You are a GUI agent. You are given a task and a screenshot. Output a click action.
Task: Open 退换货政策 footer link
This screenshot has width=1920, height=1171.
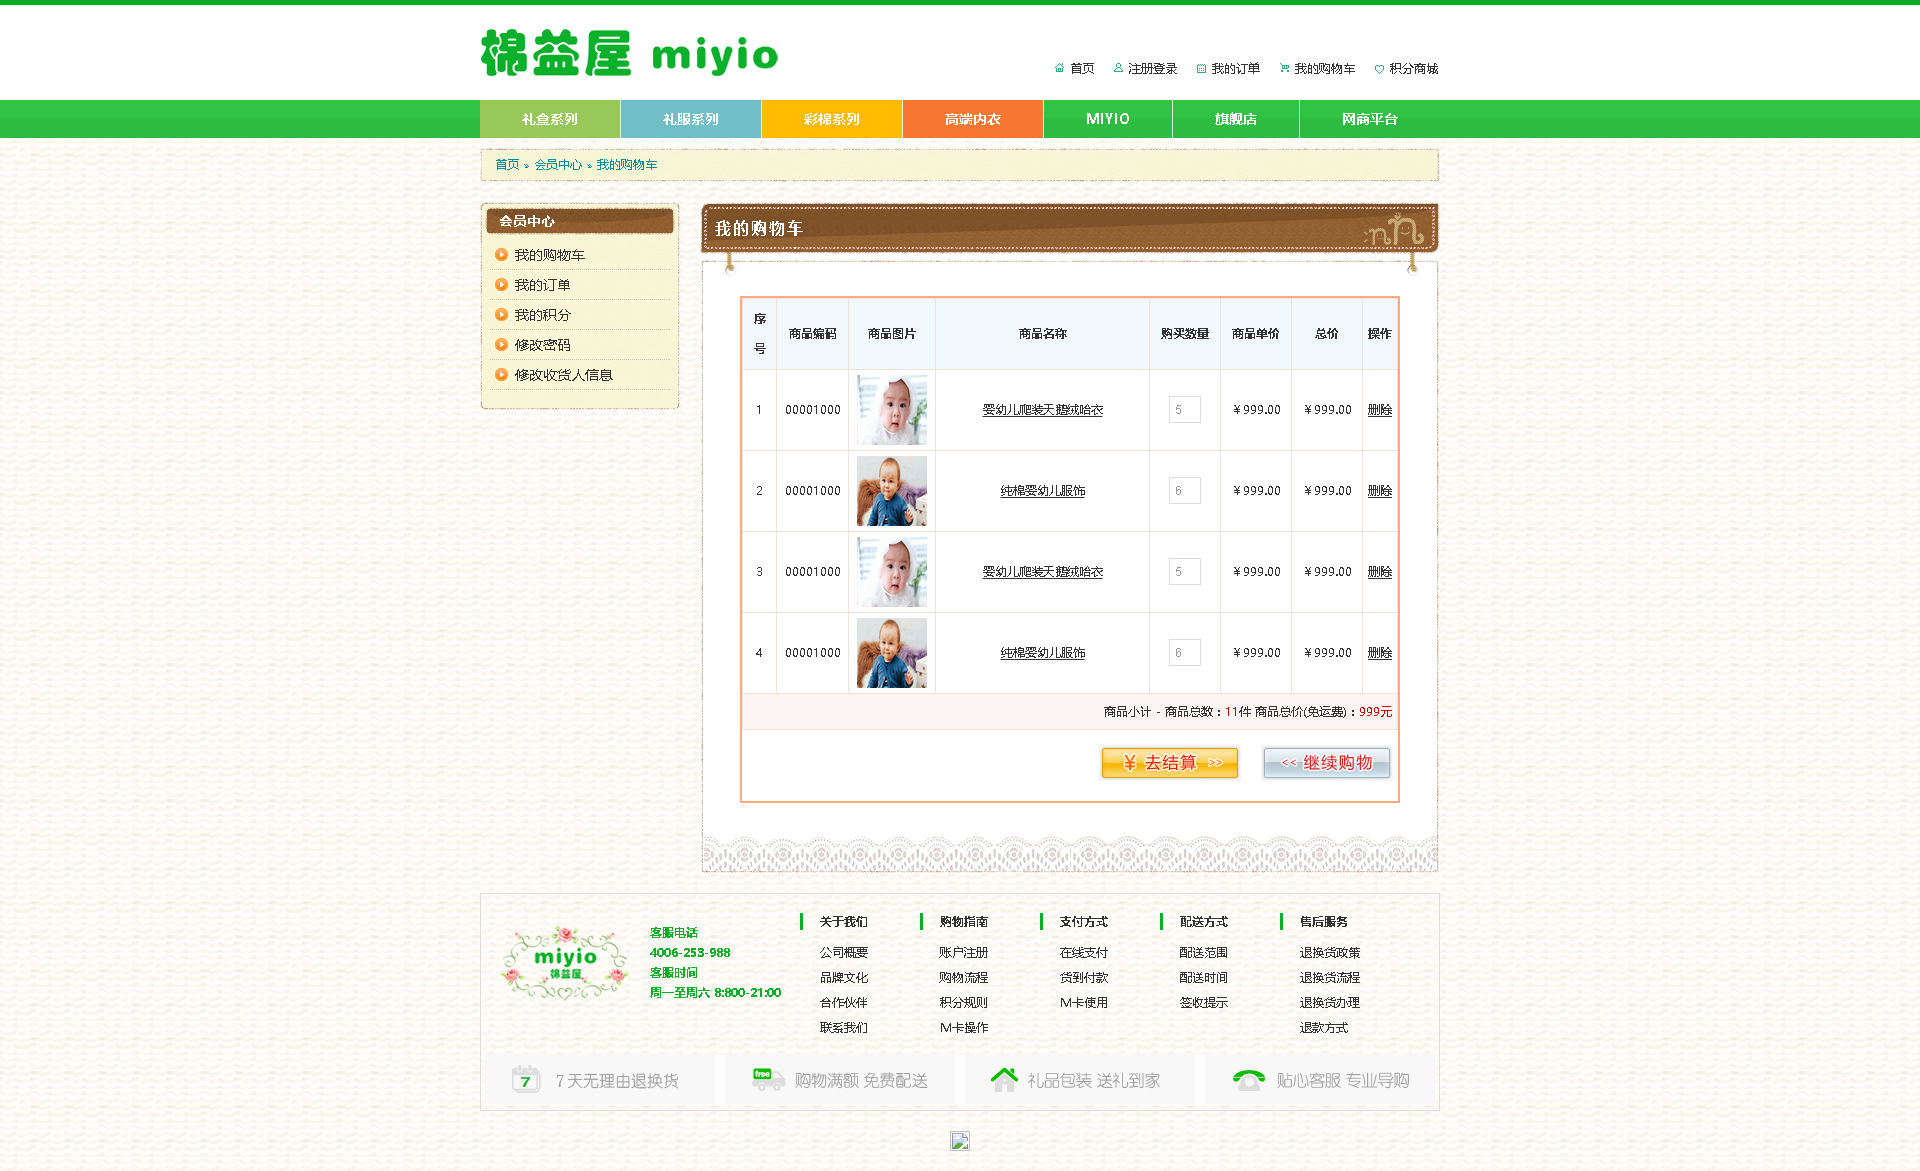1329,953
